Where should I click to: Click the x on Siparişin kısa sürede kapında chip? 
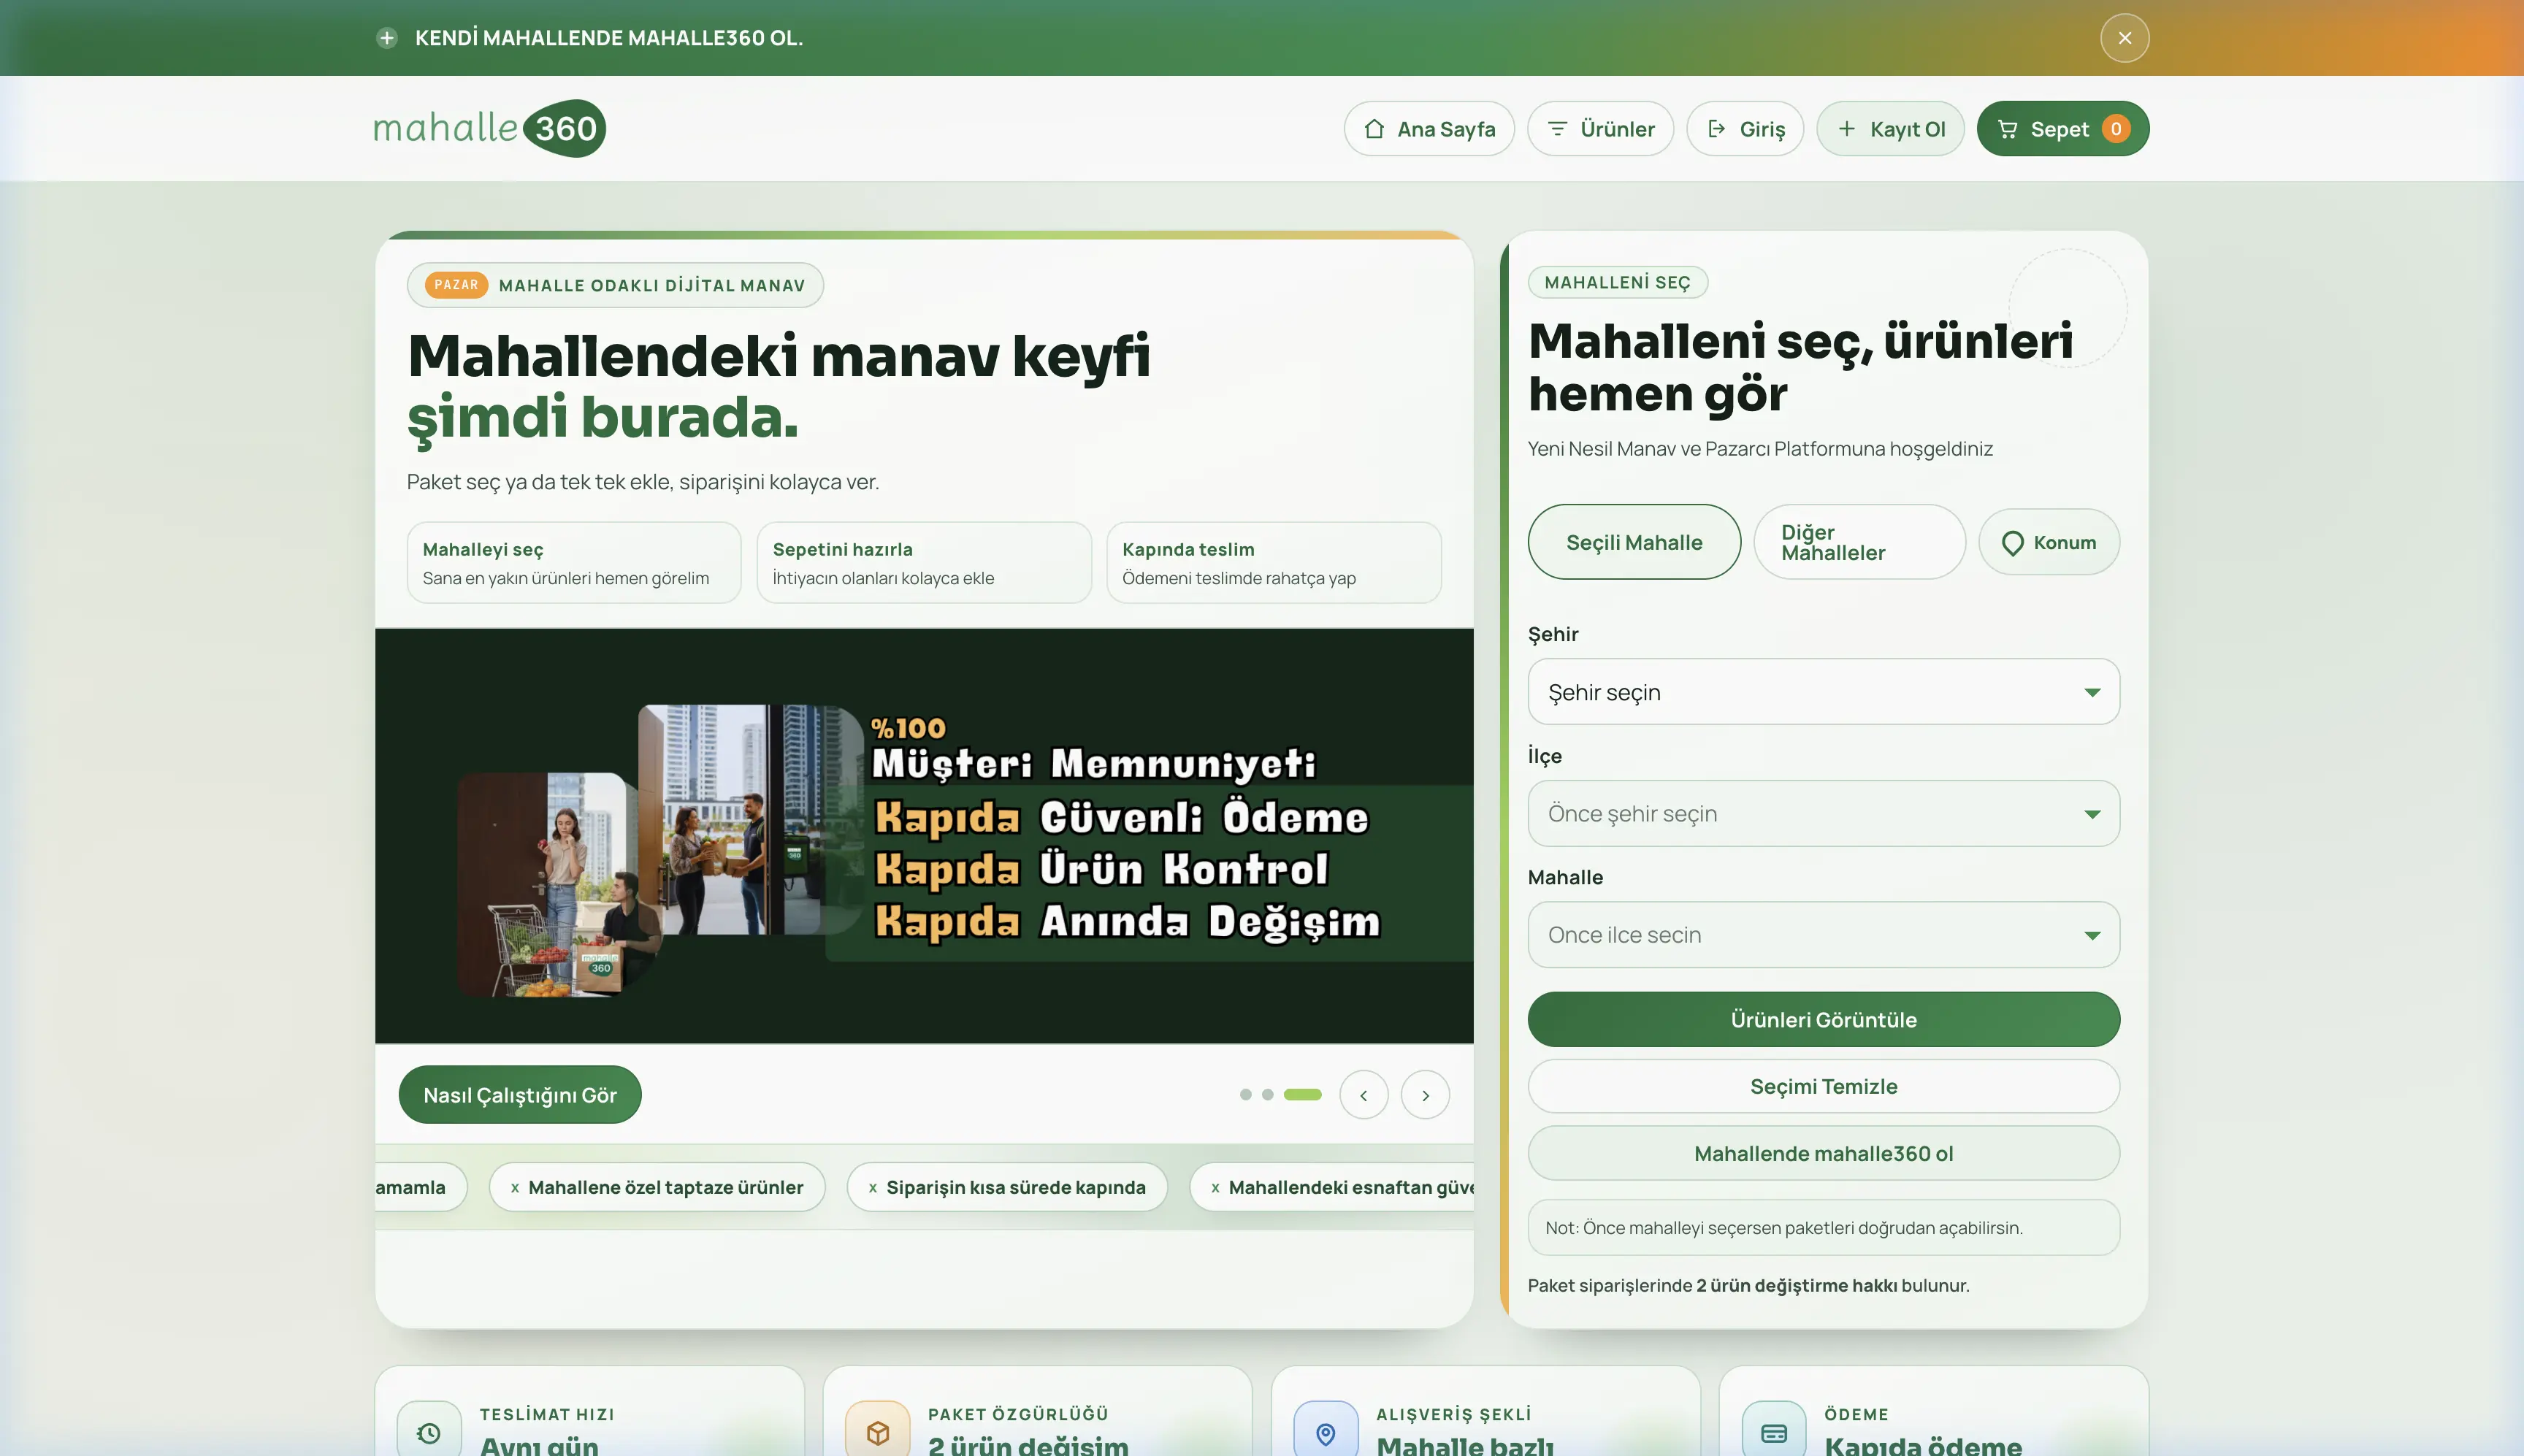coord(873,1188)
